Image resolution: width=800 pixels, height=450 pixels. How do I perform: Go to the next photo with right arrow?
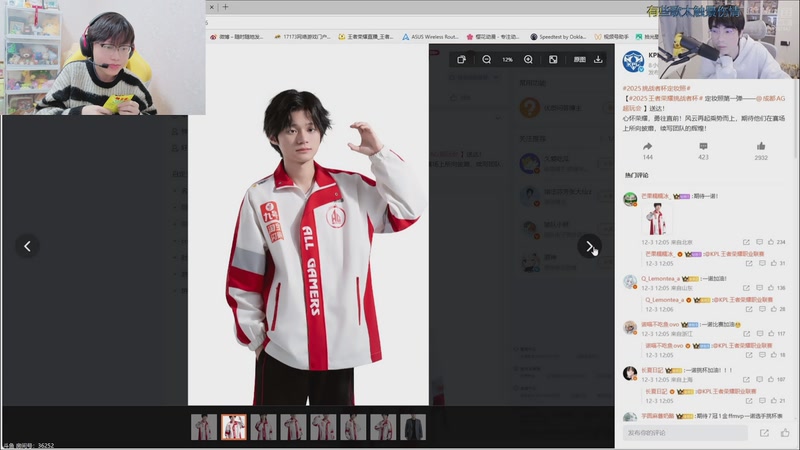coord(589,246)
